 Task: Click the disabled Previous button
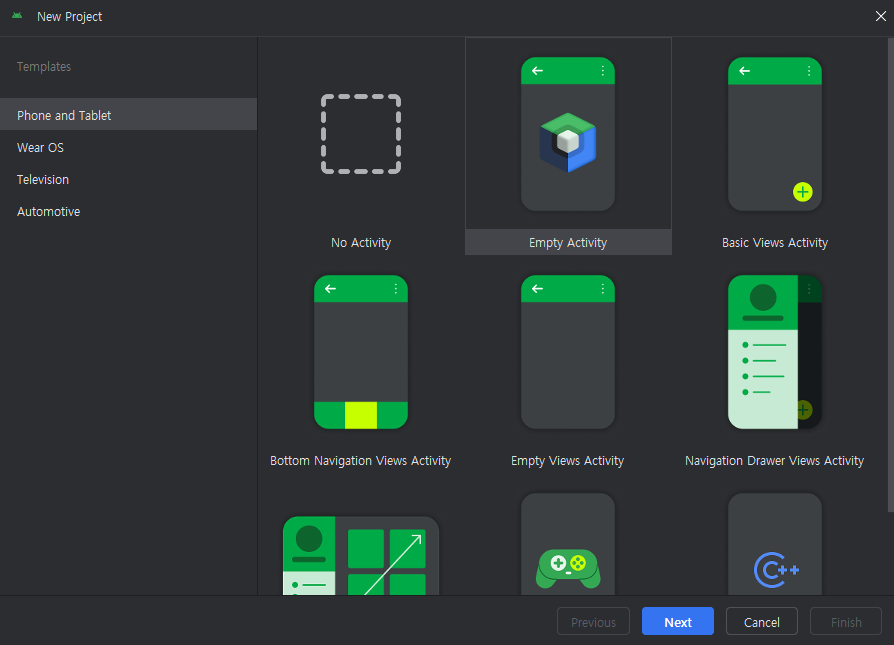(594, 622)
